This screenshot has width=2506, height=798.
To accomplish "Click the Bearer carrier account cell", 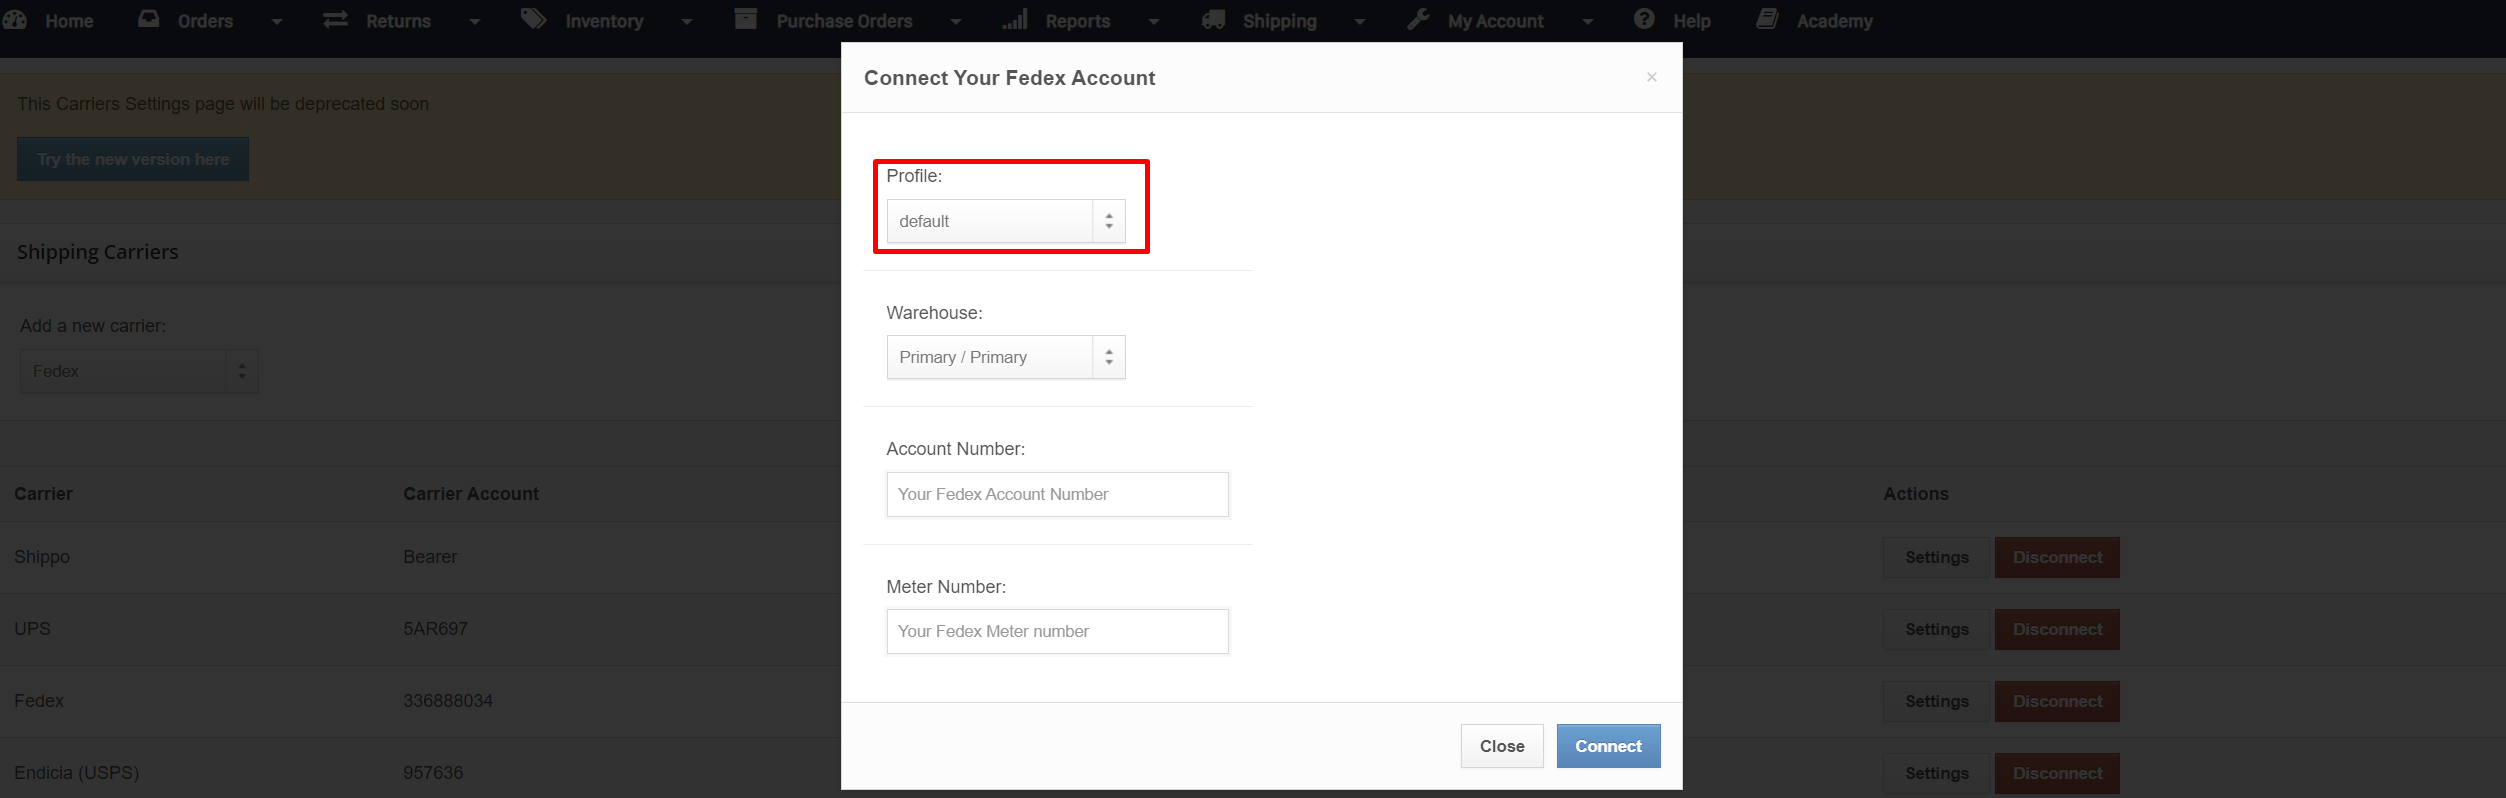I will [x=430, y=557].
